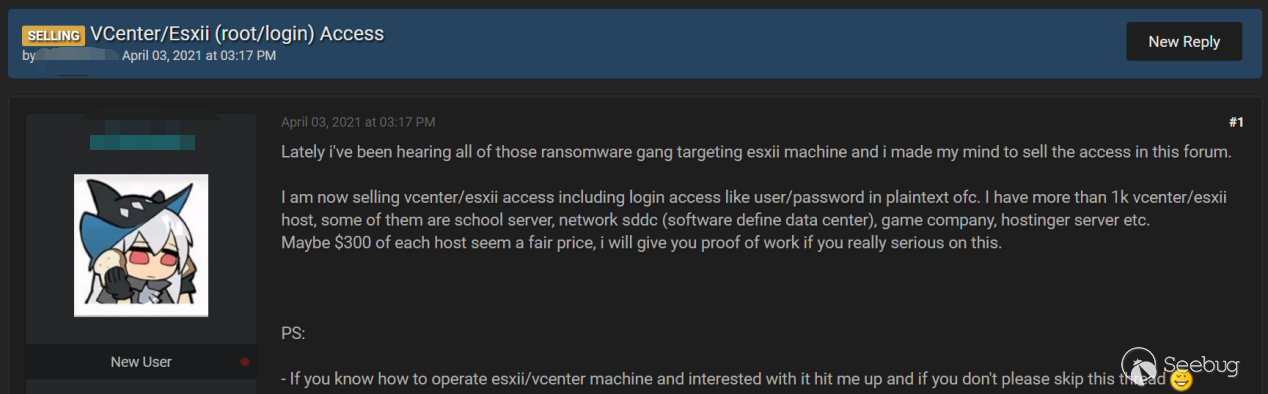The width and height of the screenshot is (1268, 394).
Task: Click the New User rank label
Action: click(x=141, y=362)
